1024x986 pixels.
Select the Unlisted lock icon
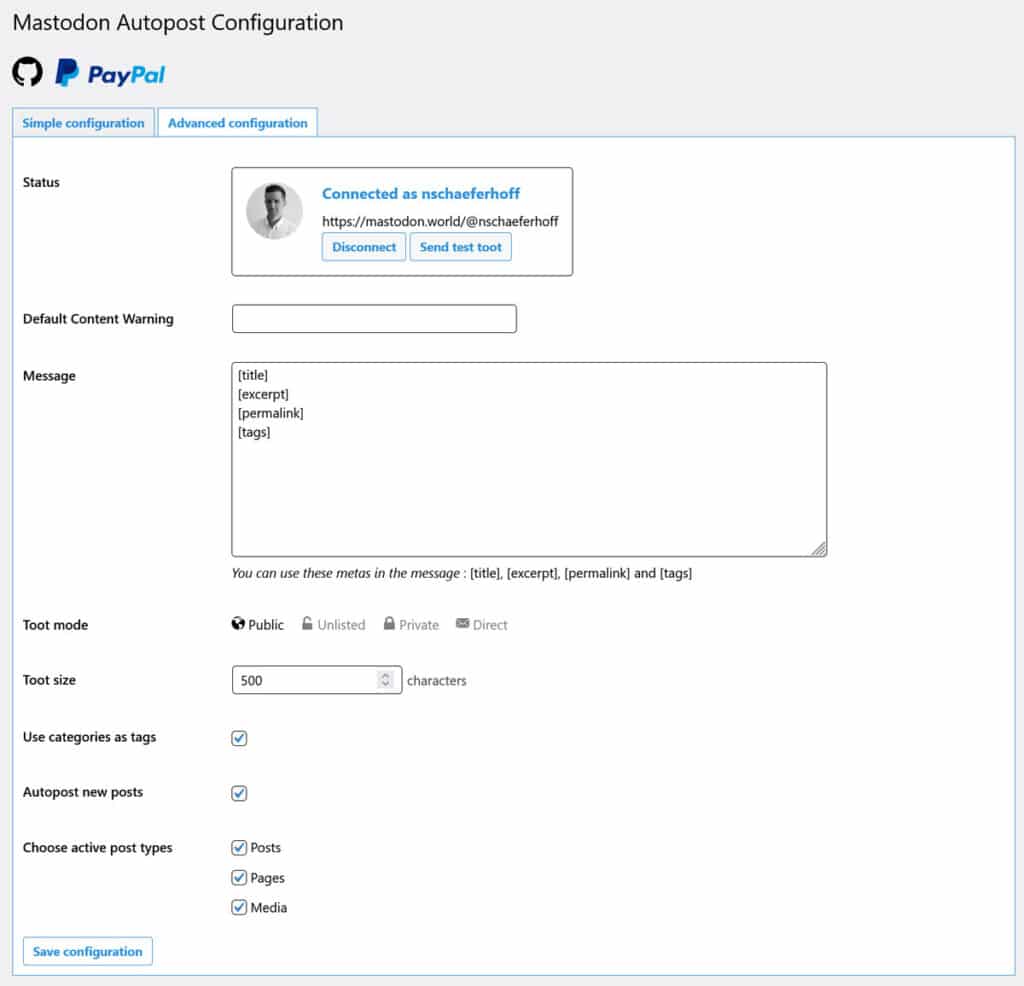(x=307, y=623)
